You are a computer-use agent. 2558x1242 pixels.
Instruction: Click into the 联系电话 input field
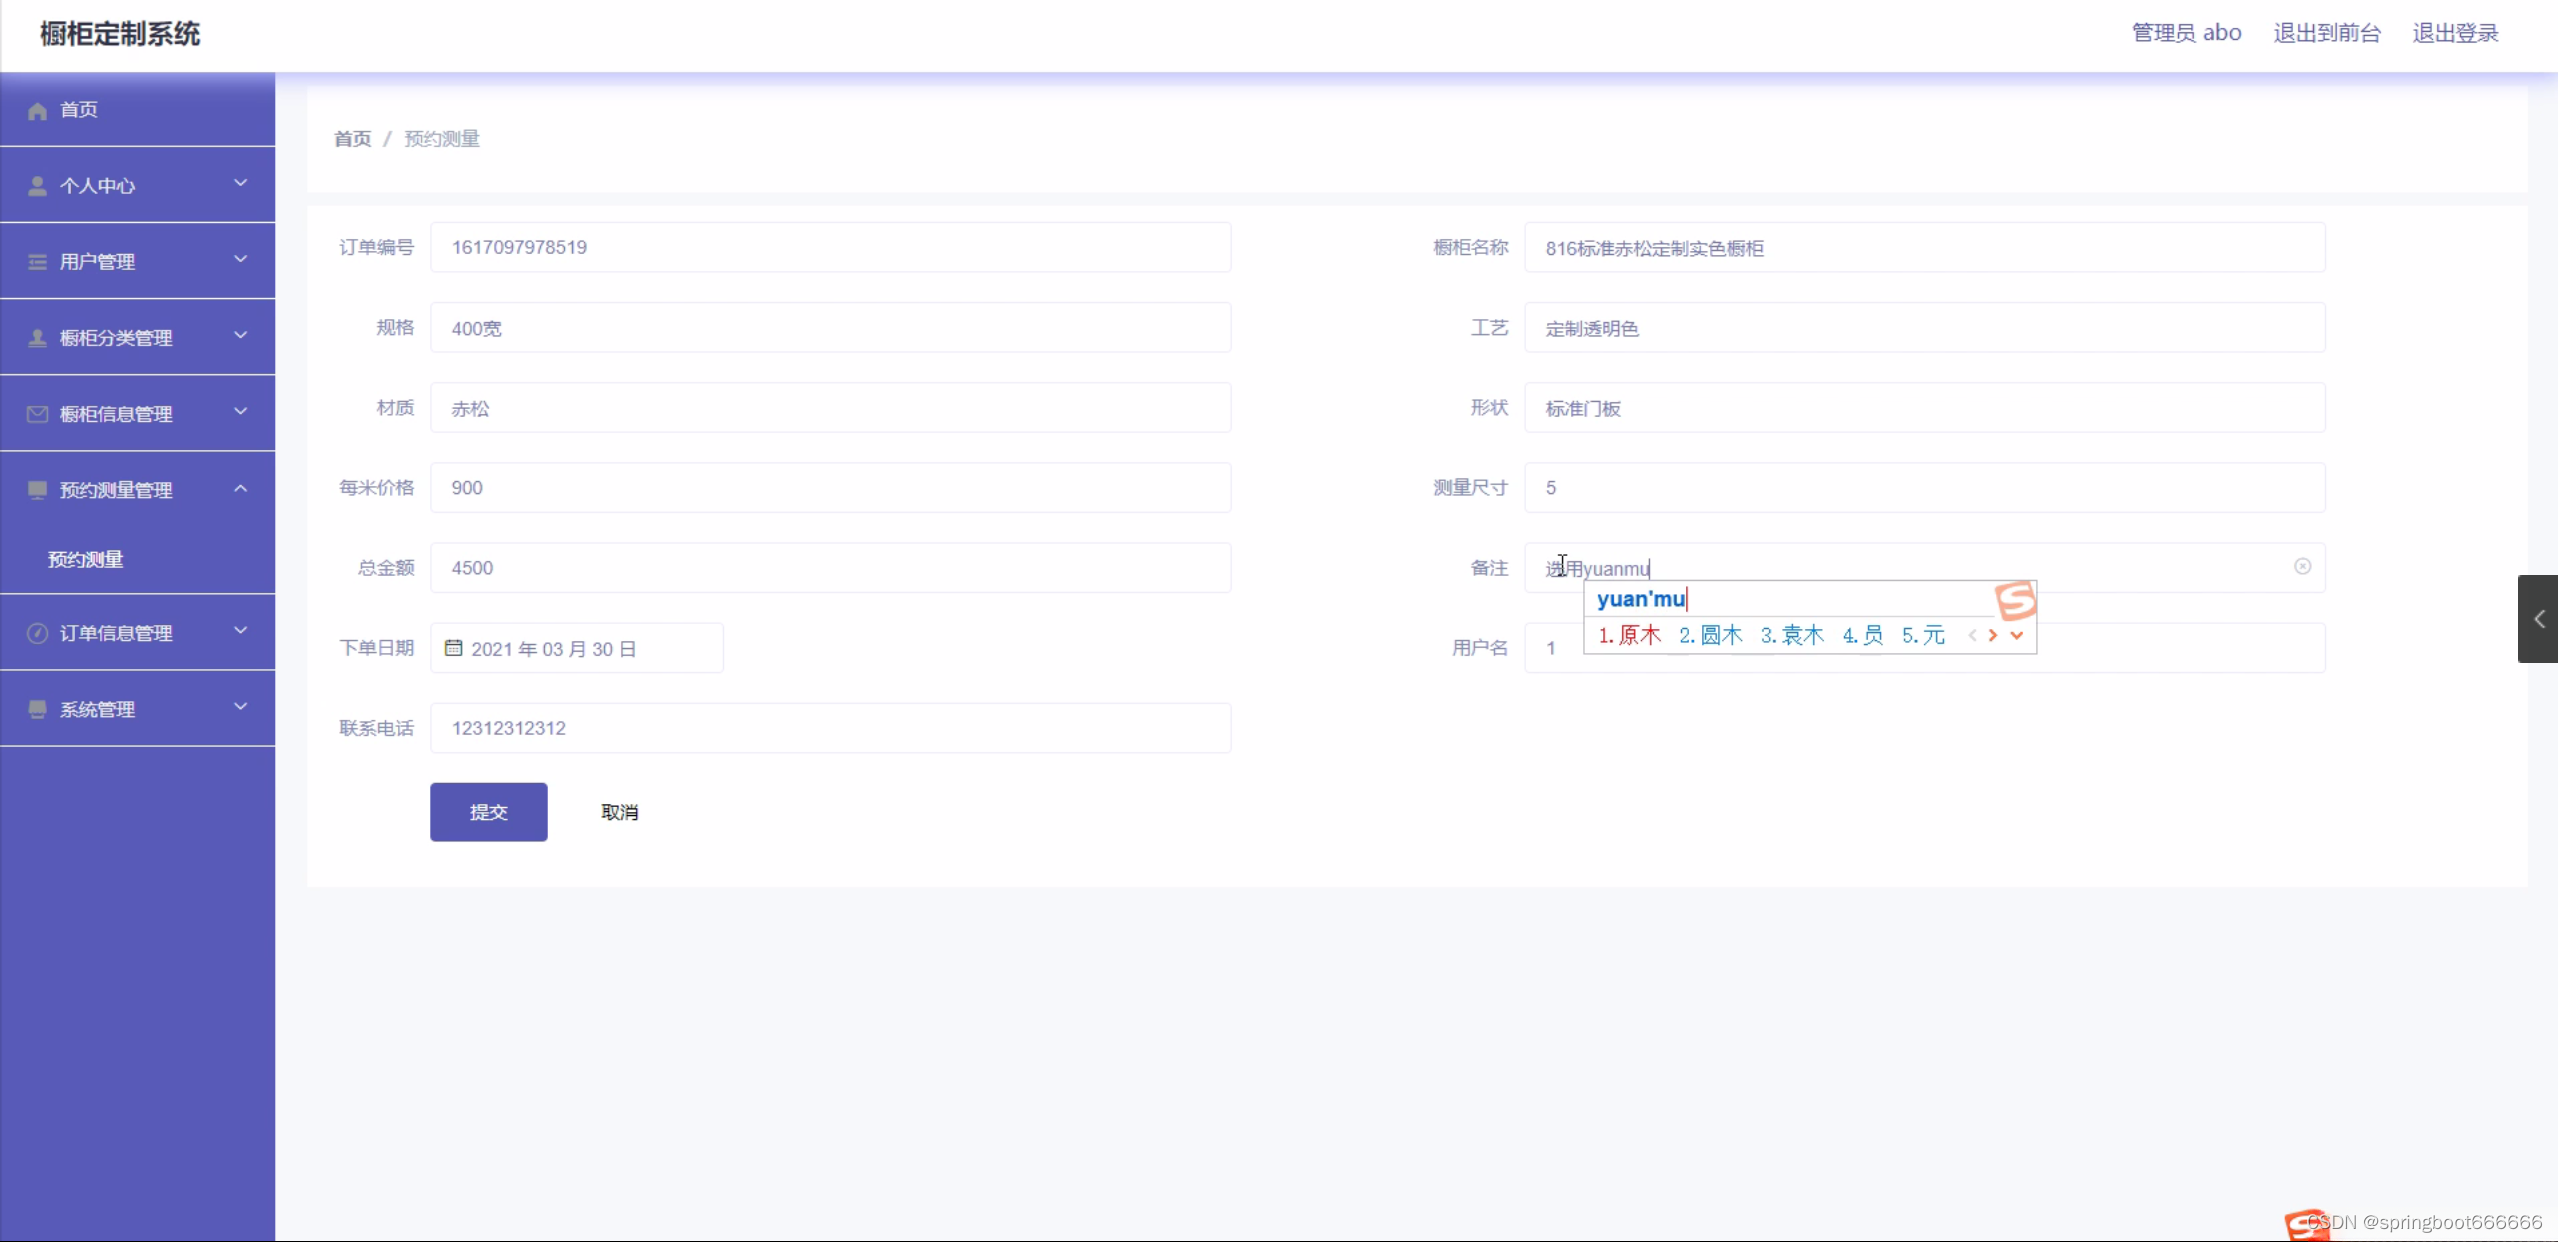point(830,728)
